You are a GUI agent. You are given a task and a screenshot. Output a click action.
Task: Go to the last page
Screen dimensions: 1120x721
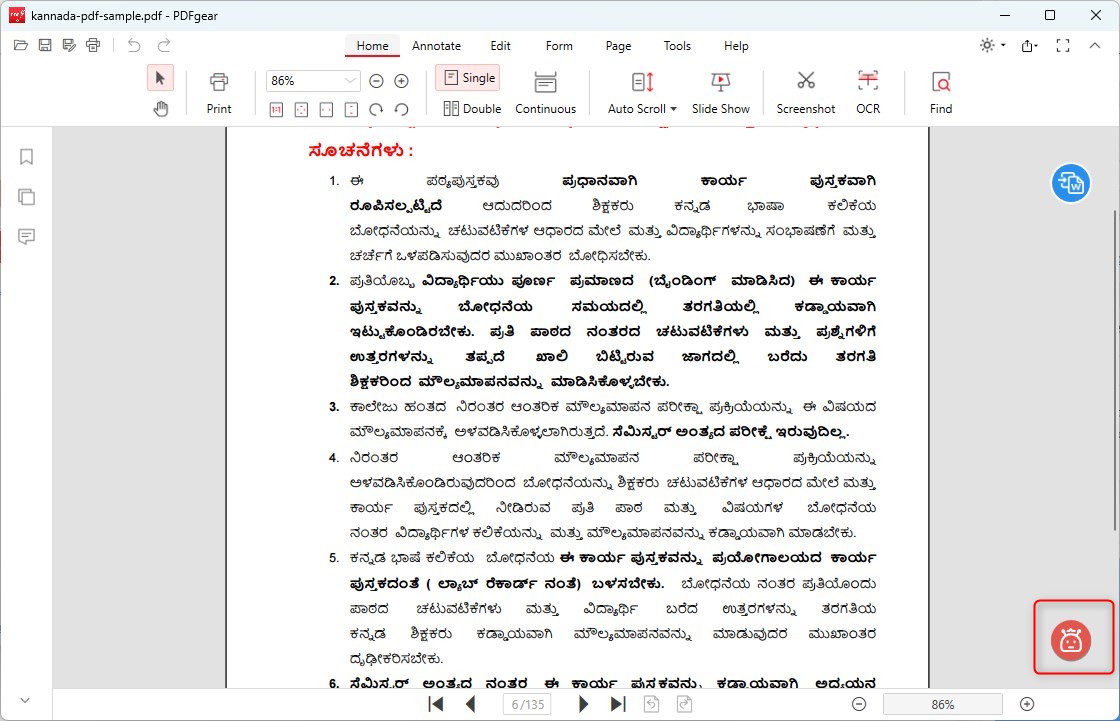click(x=618, y=704)
